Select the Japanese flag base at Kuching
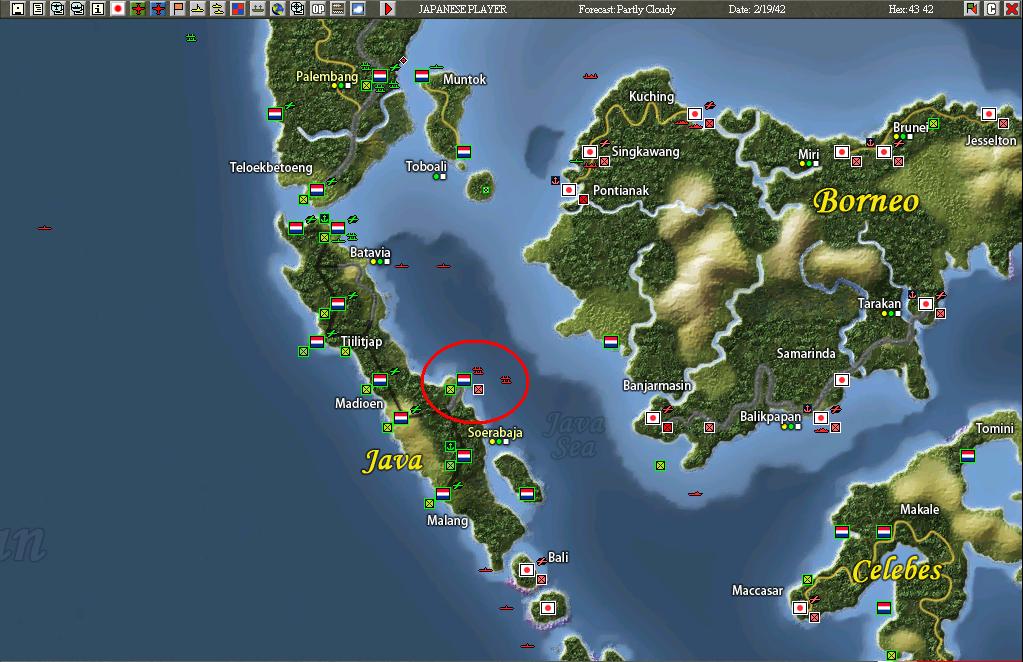Screen dimensions: 1023x662 click(695, 114)
